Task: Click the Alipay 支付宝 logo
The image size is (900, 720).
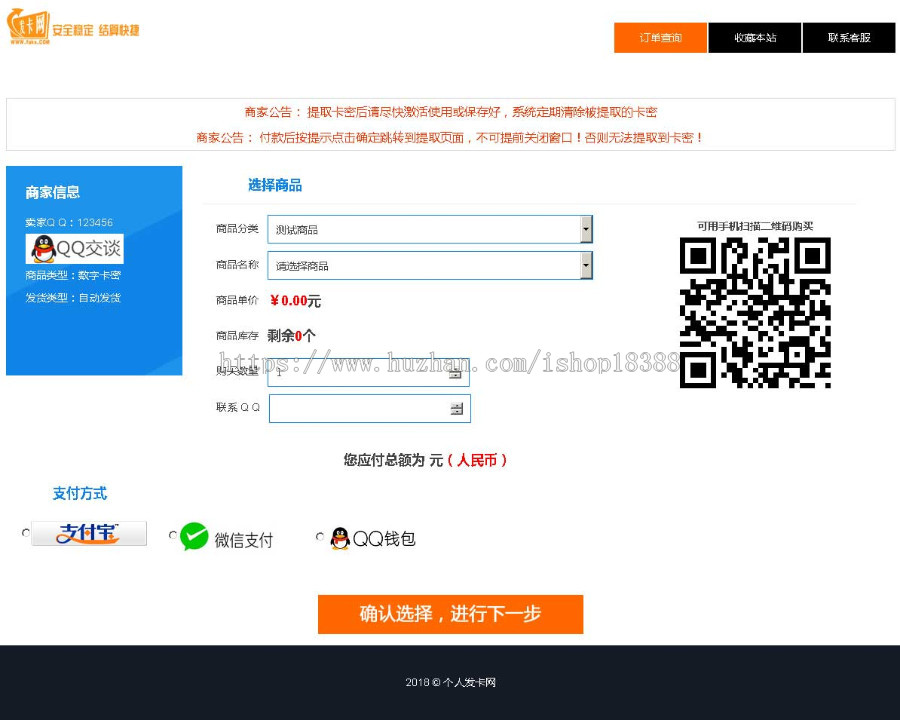Action: pyautogui.click(x=89, y=533)
